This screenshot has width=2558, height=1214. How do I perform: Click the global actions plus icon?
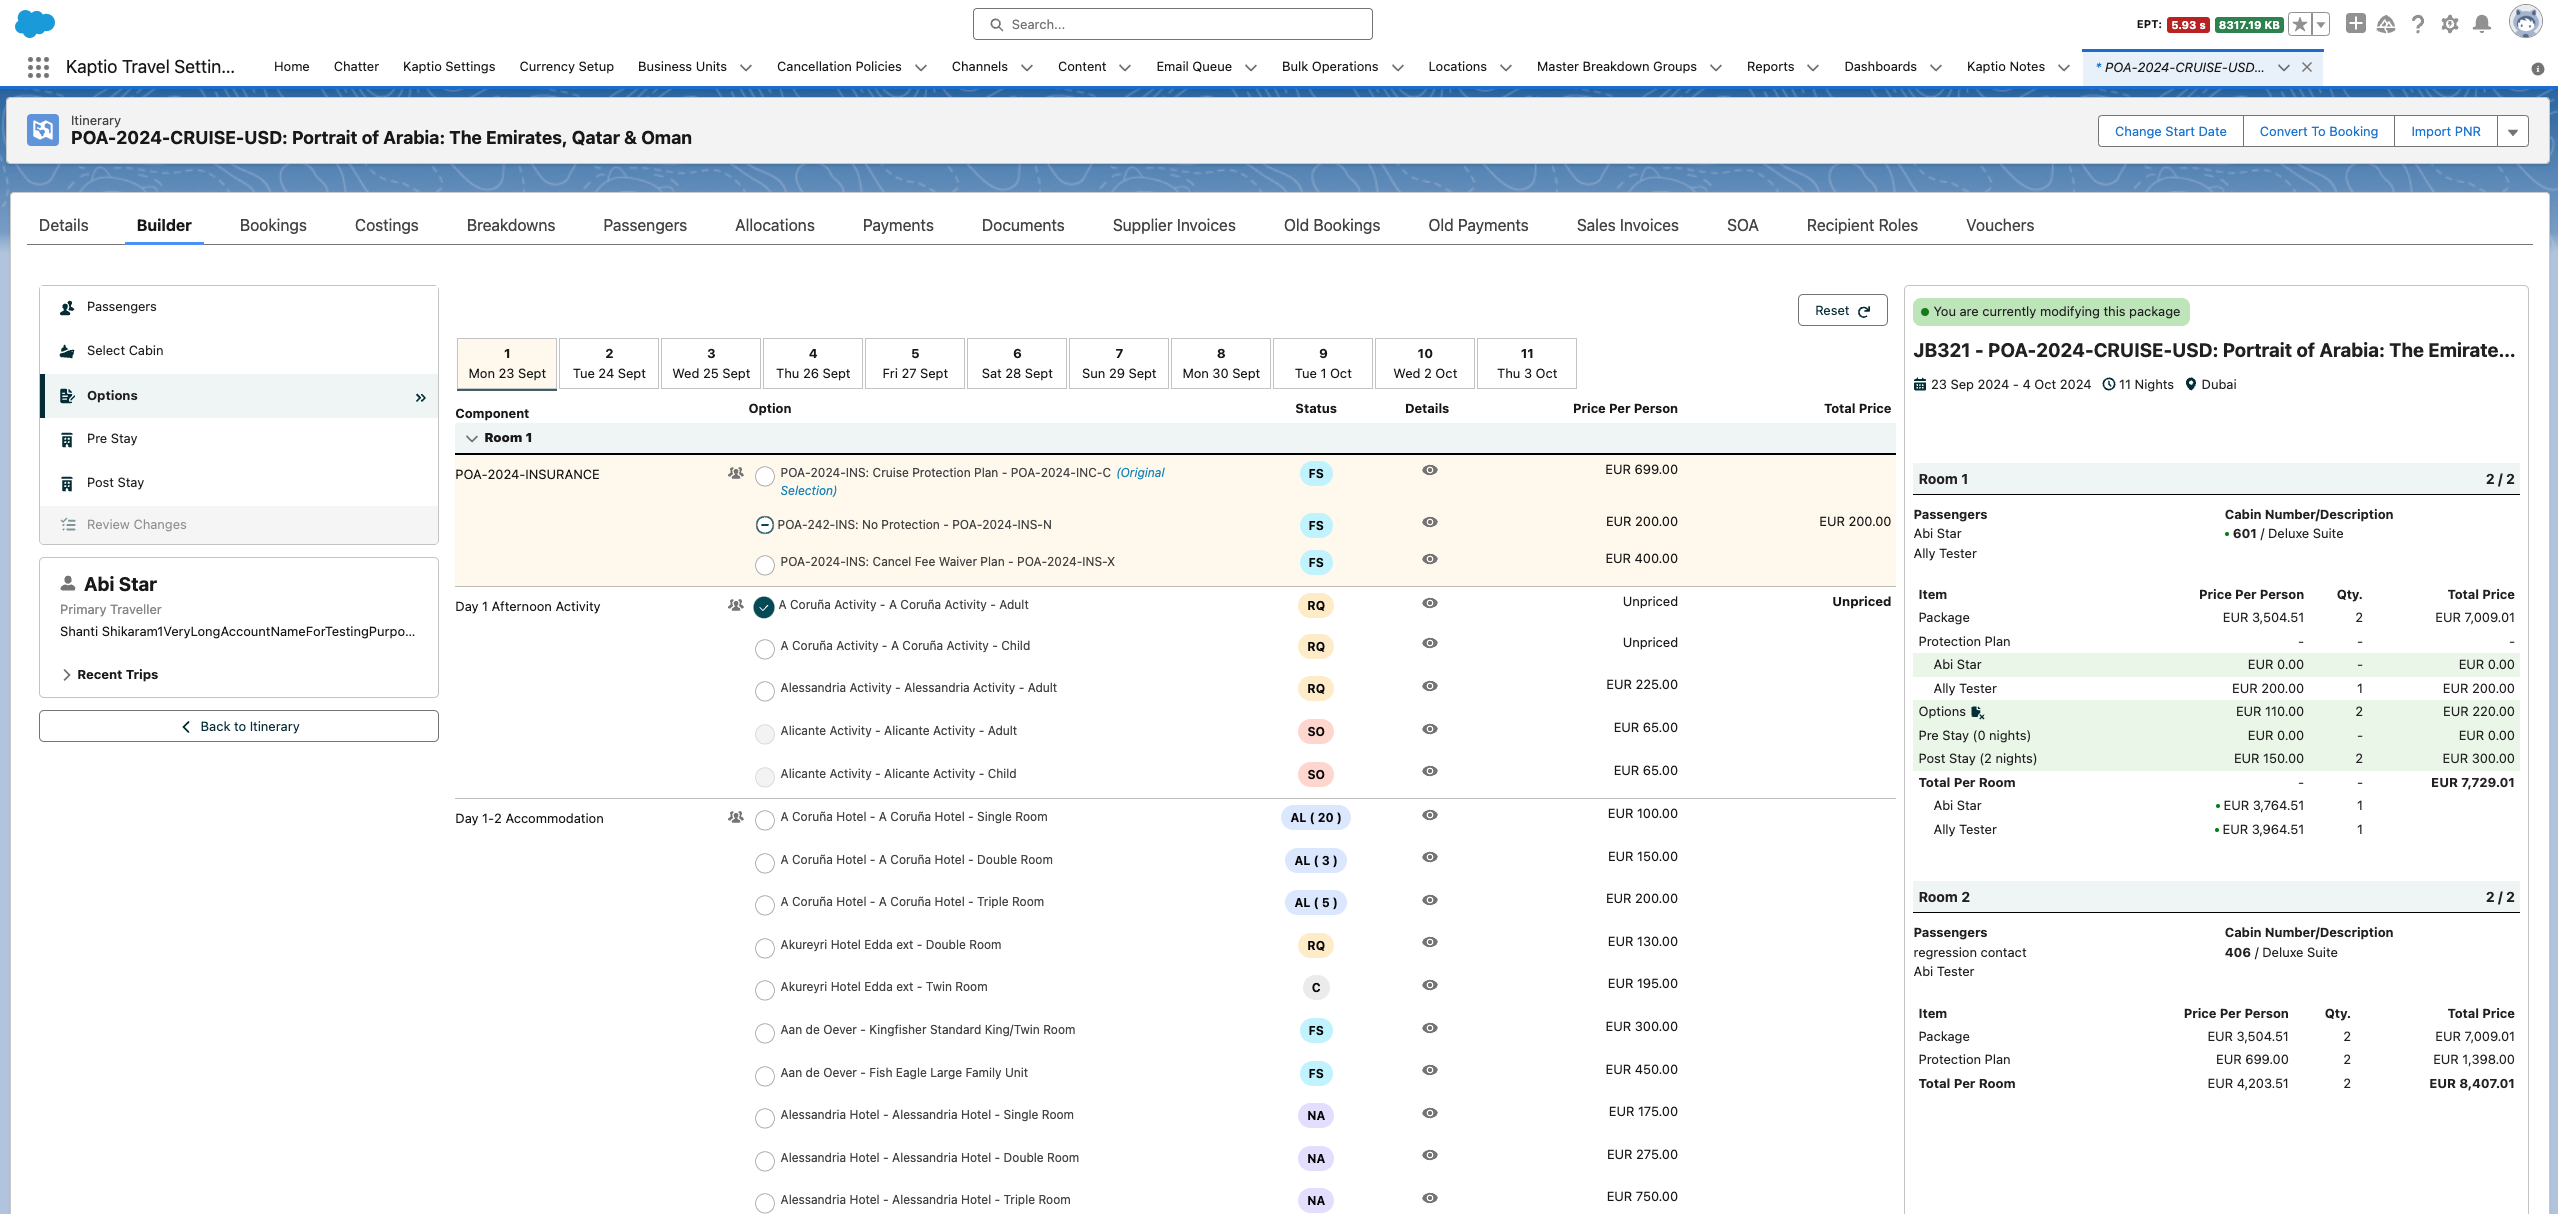[2355, 24]
